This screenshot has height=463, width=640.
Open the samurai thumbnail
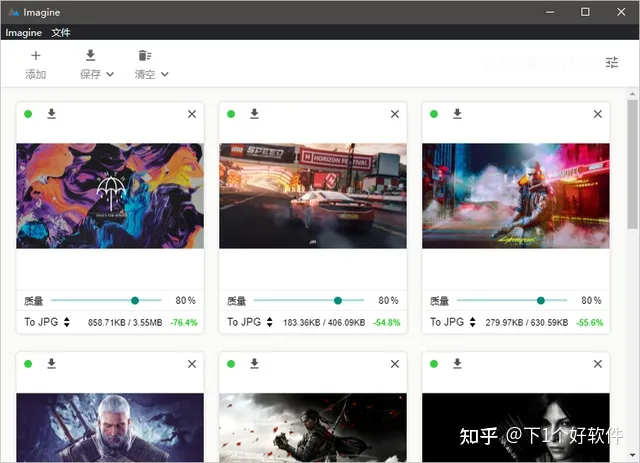pos(313,427)
